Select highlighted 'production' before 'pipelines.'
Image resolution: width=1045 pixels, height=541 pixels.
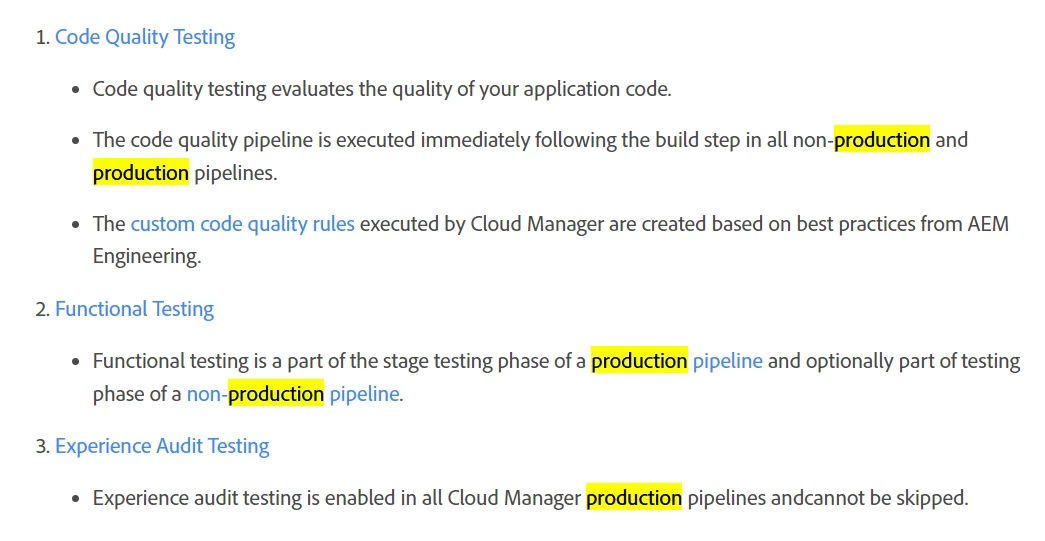141,173
